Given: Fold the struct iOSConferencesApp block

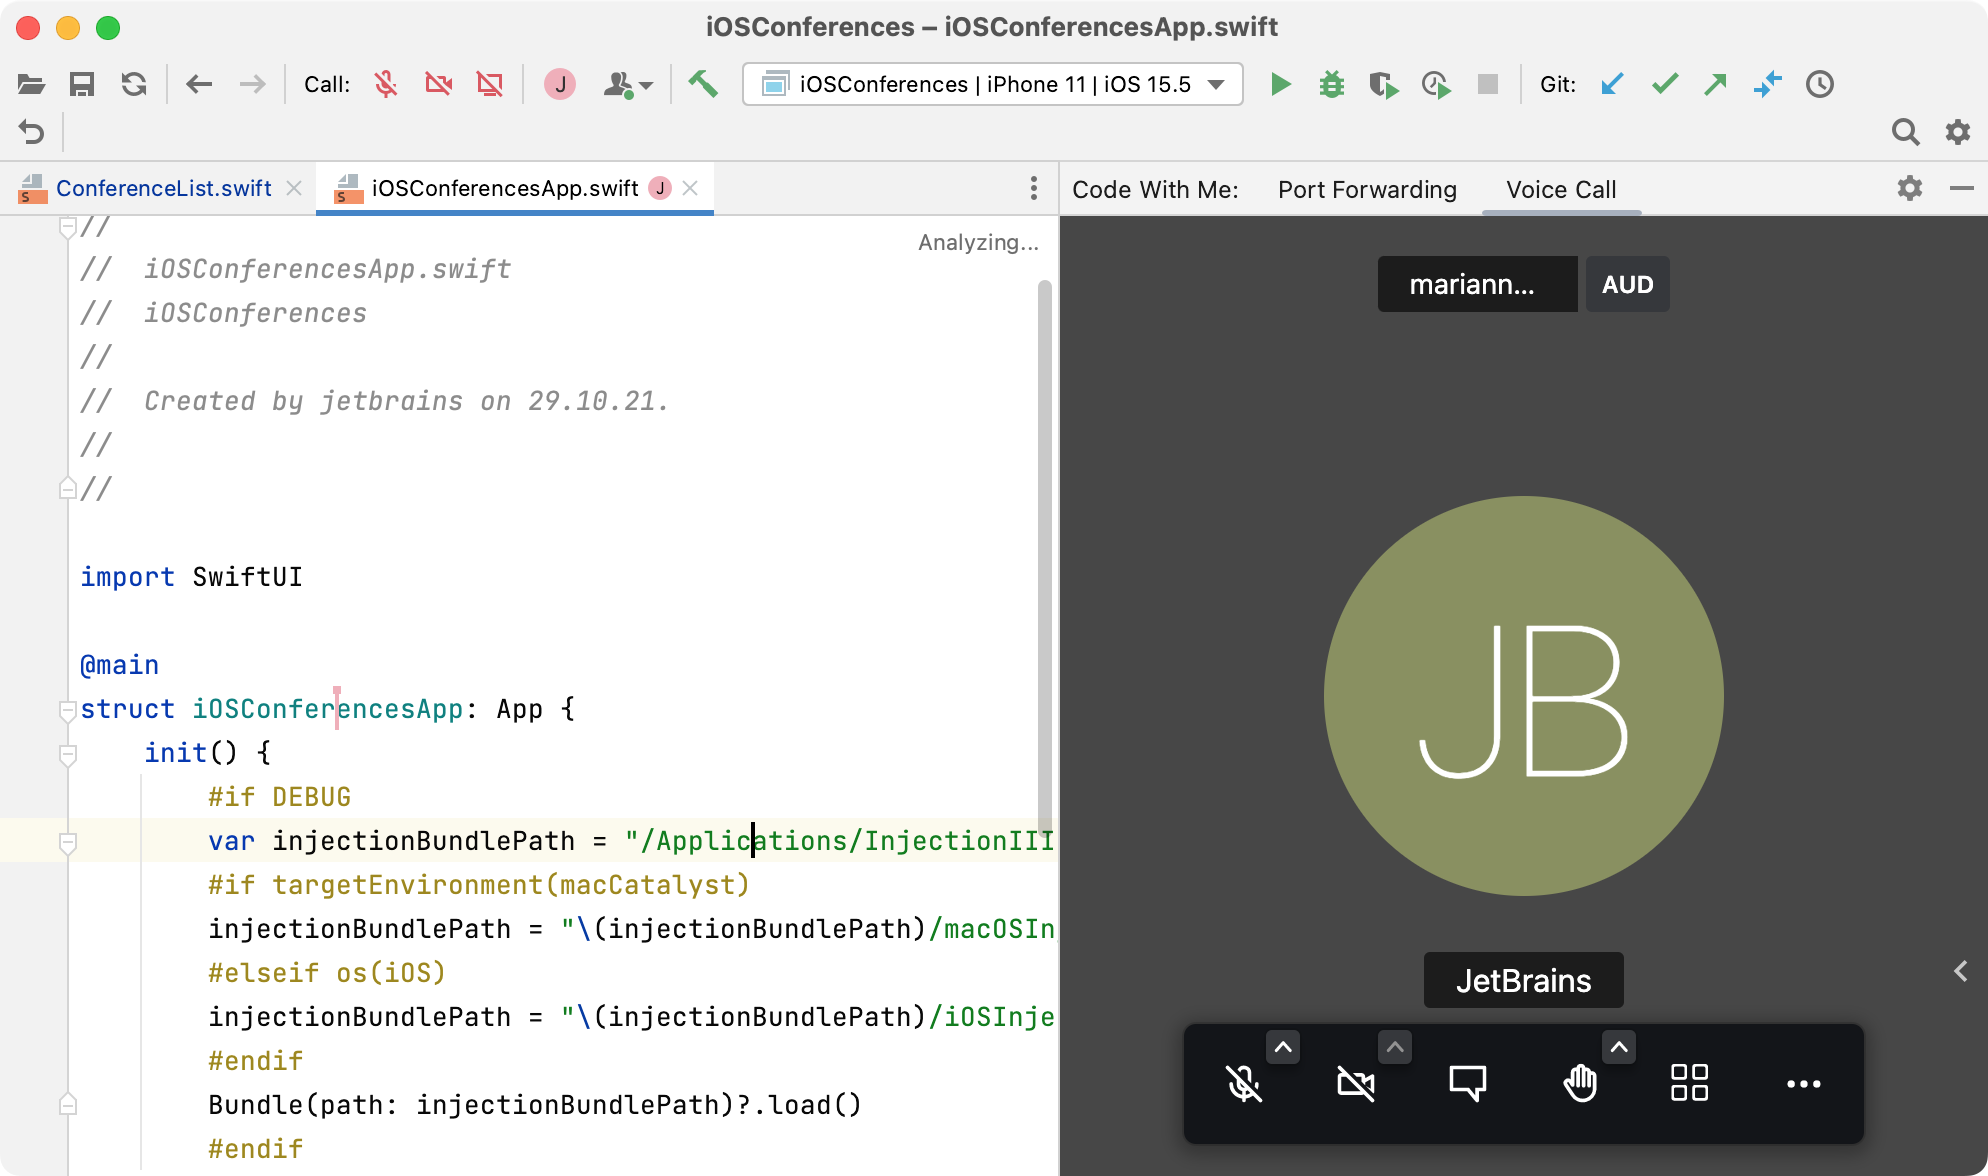Looking at the screenshot, I should pos(68,710).
